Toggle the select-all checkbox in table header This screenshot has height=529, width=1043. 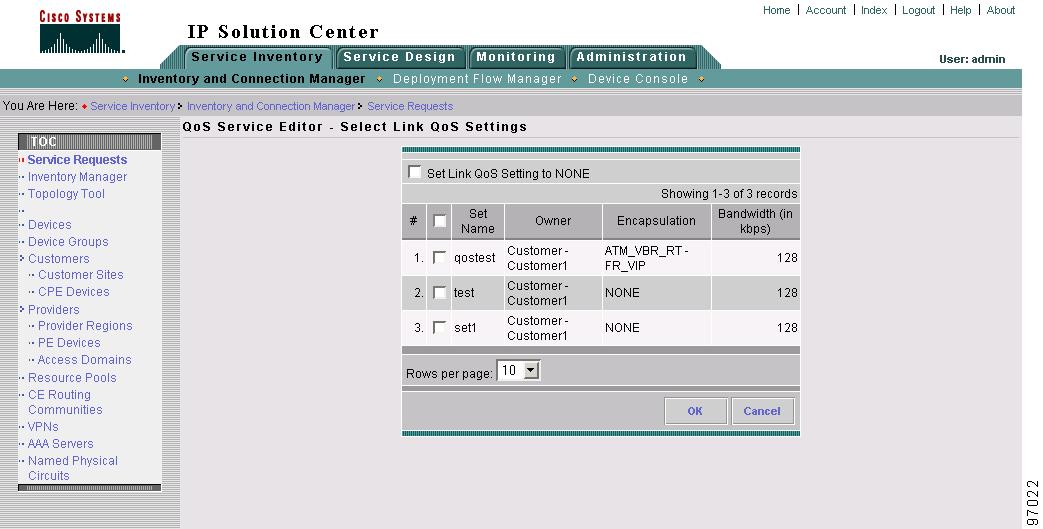(440, 221)
